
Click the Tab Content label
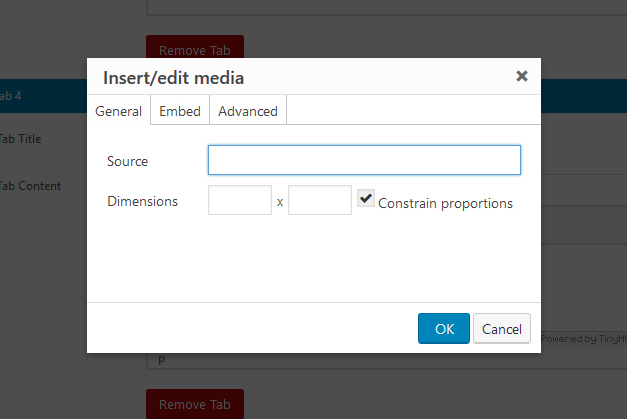point(30,186)
